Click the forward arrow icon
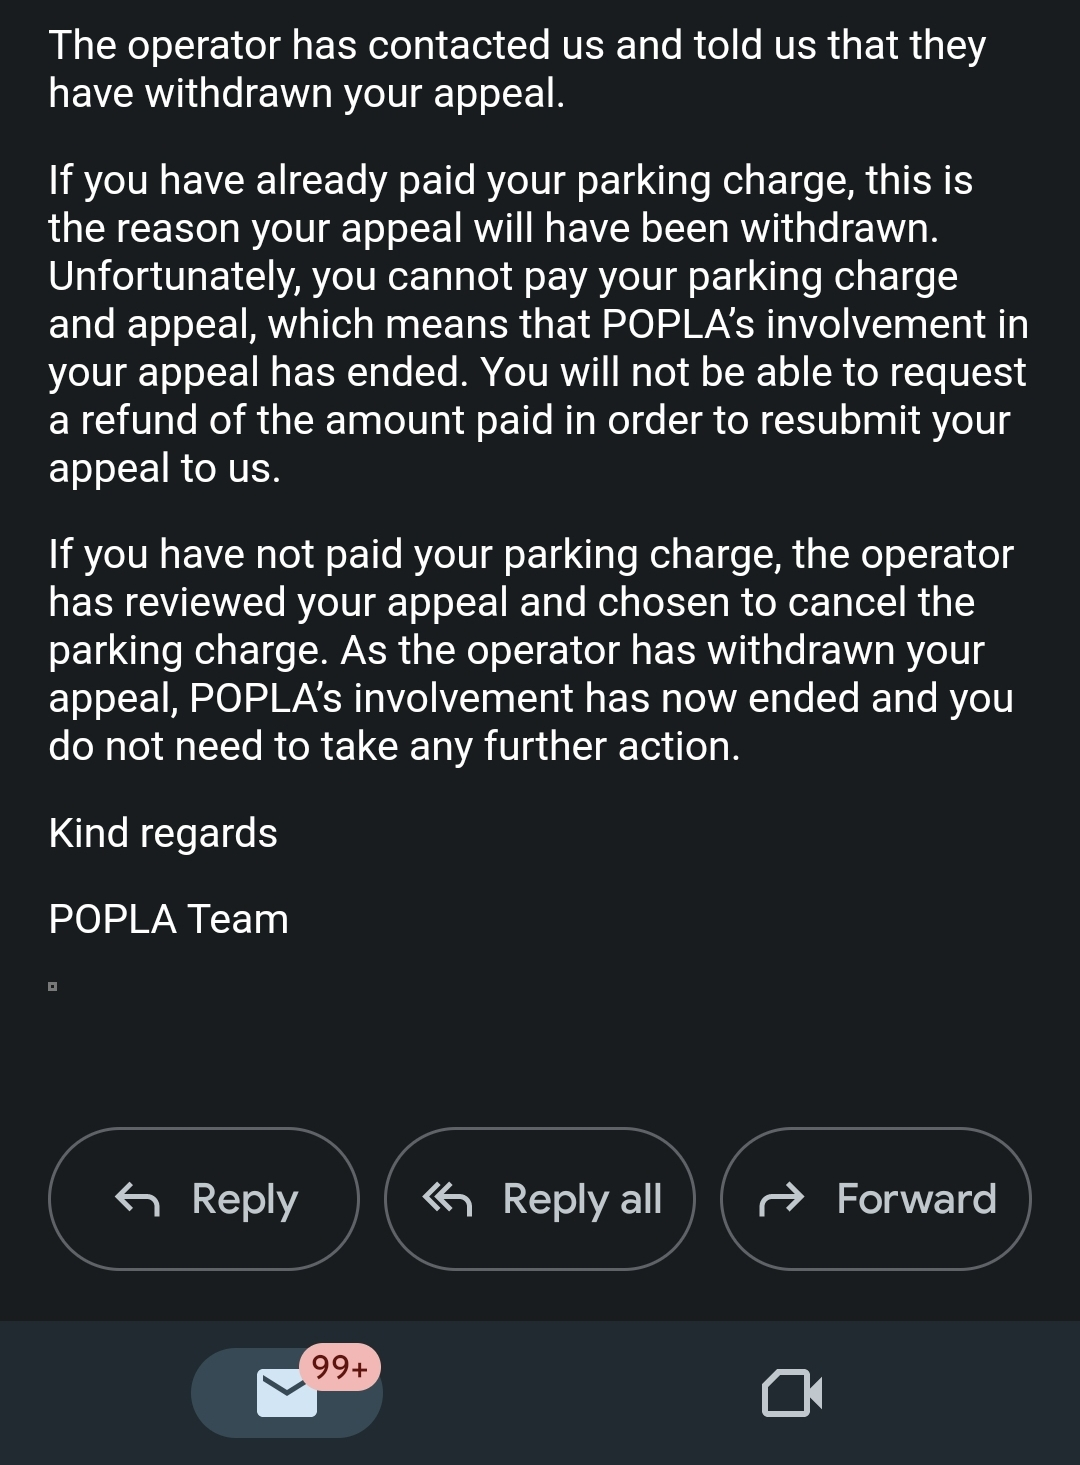The height and width of the screenshot is (1465, 1080). click(x=782, y=1198)
